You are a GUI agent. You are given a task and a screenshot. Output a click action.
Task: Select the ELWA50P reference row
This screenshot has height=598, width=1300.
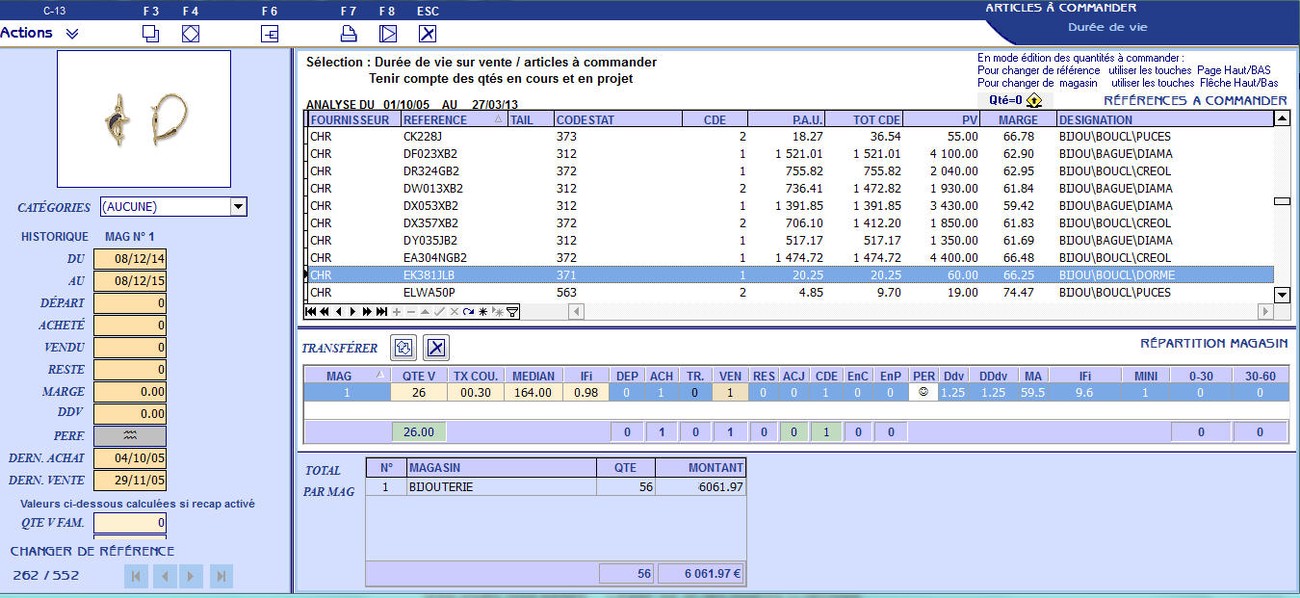(429, 293)
